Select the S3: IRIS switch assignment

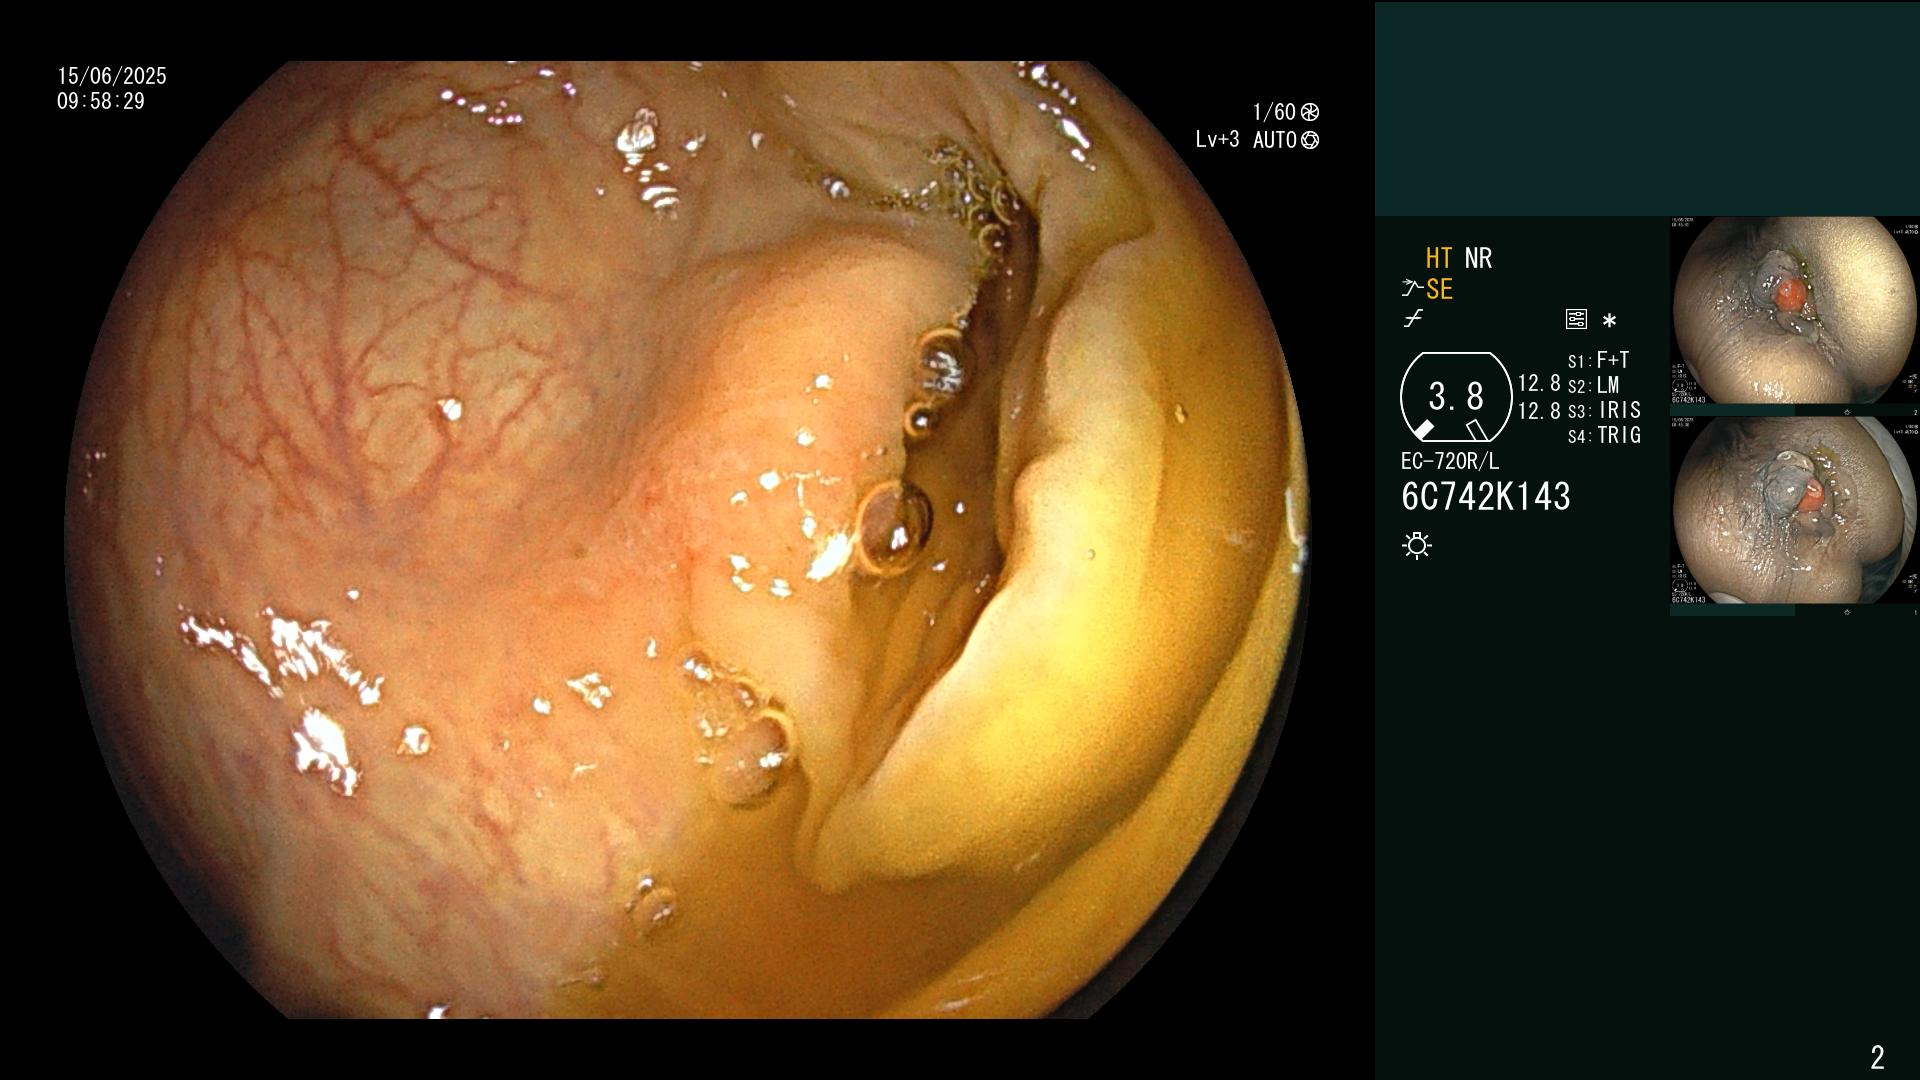(1605, 410)
